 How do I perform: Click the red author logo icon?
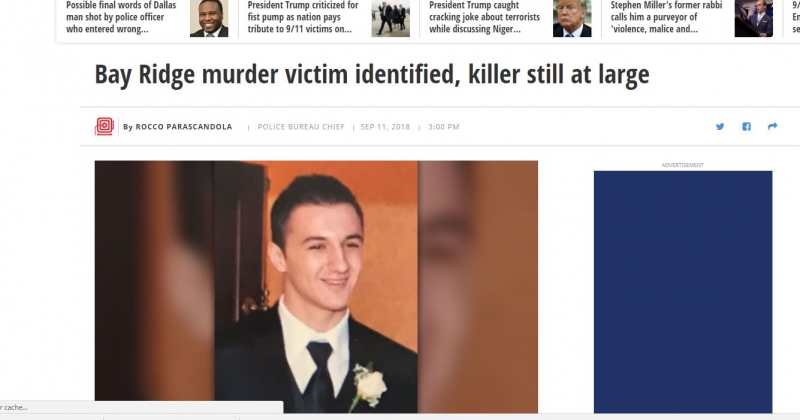click(x=104, y=126)
